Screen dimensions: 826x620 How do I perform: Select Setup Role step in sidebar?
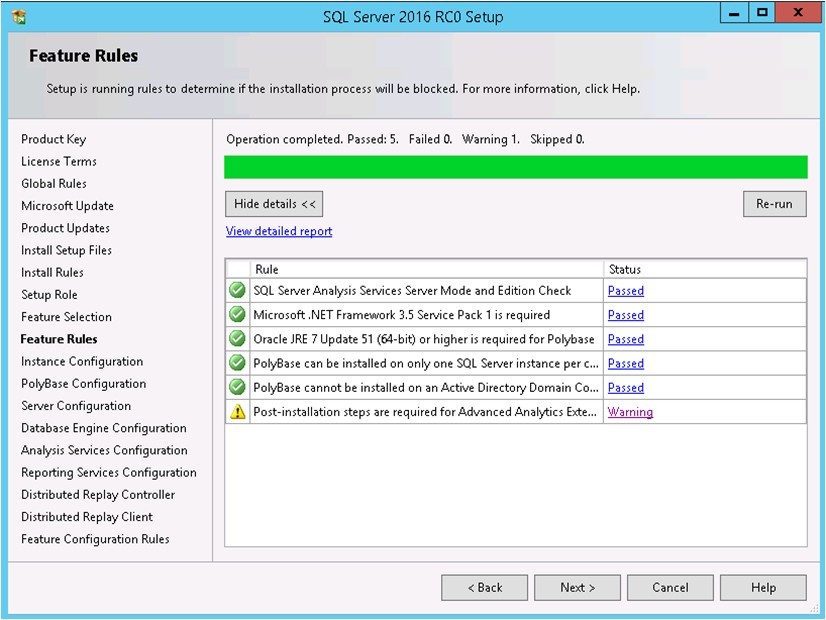click(49, 294)
